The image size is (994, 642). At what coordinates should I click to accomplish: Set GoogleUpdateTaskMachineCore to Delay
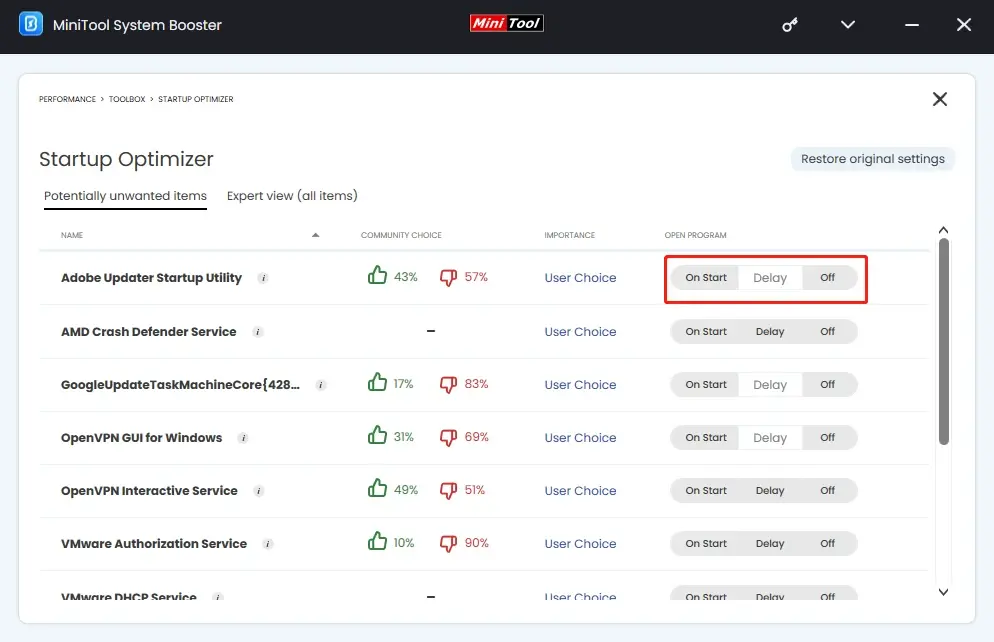coord(770,385)
